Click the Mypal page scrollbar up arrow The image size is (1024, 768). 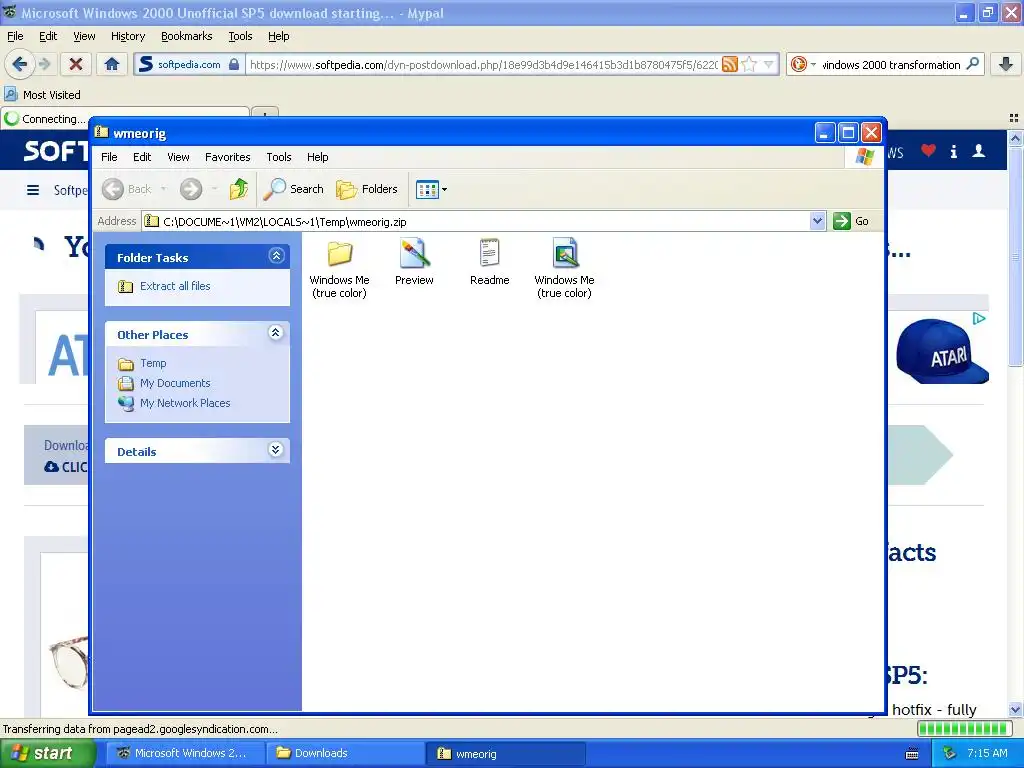(1015, 138)
